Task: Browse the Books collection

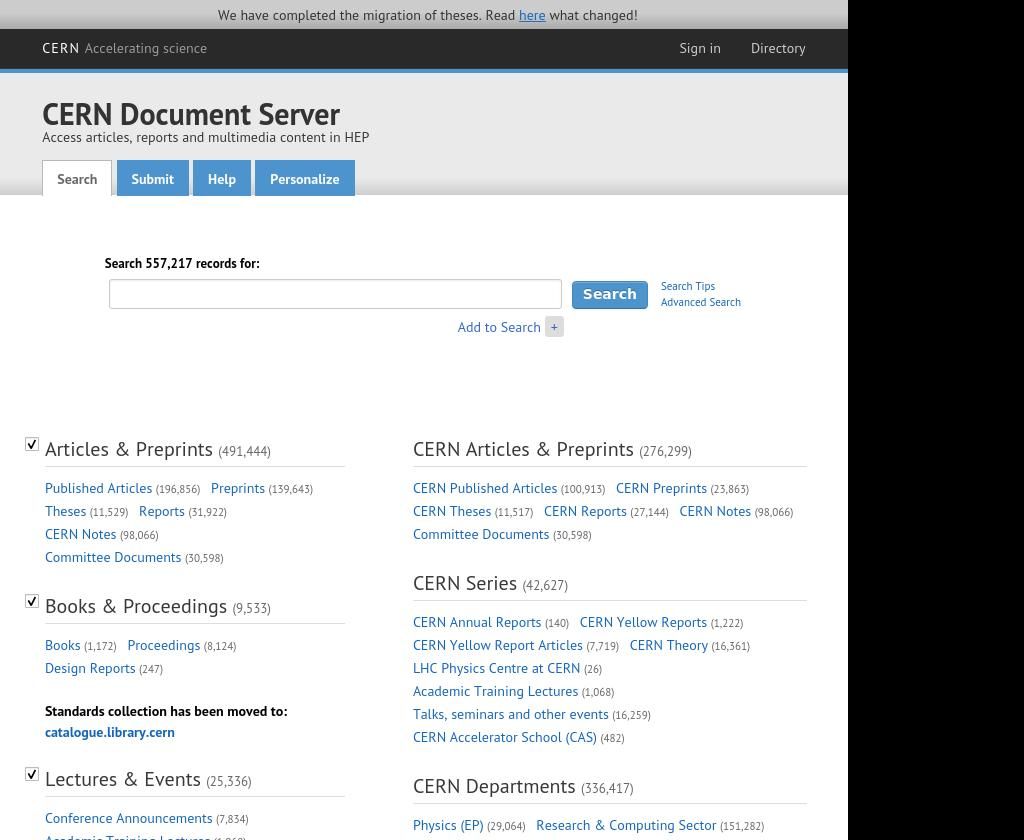Action: click(x=63, y=645)
